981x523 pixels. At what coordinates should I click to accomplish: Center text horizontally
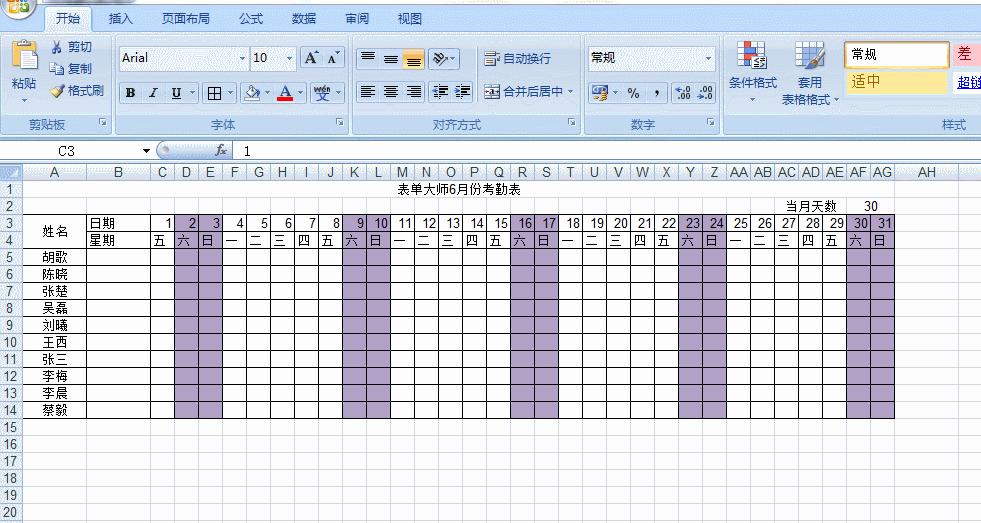click(x=391, y=92)
